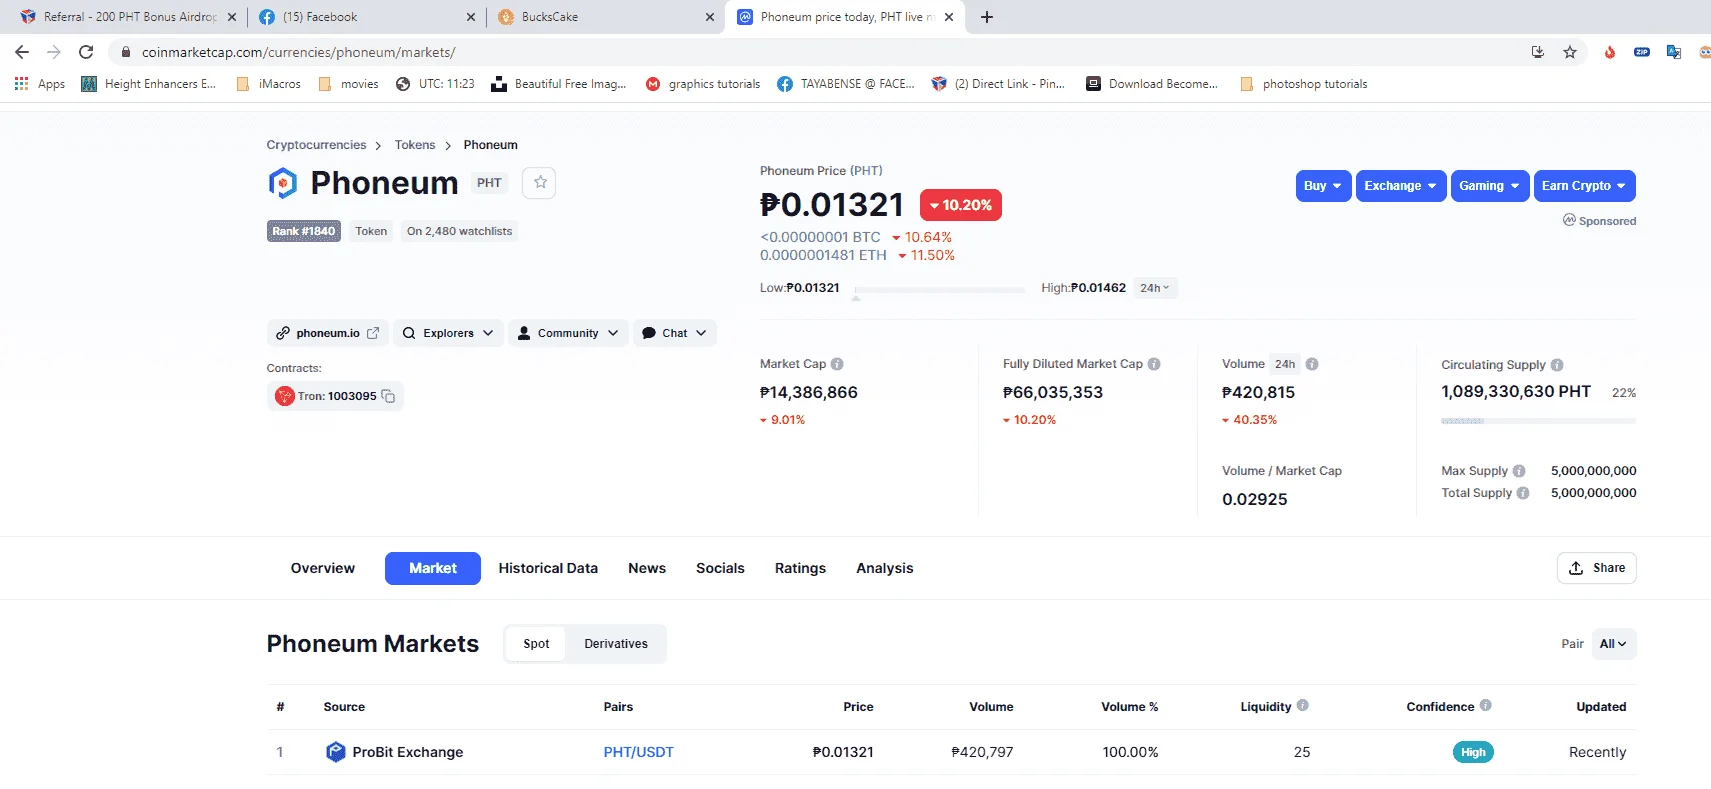The width and height of the screenshot is (1711, 789).
Task: Open the Community dropdown
Action: pyautogui.click(x=569, y=333)
